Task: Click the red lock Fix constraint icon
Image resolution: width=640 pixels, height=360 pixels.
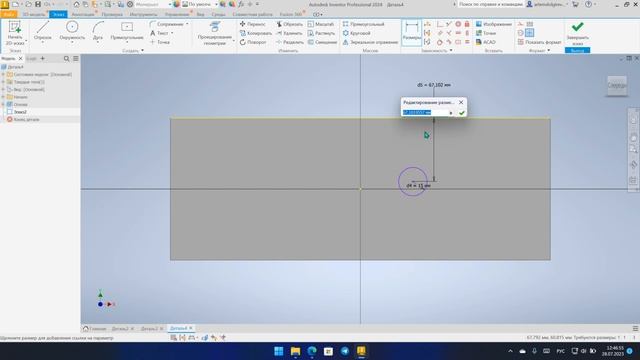Action: pyautogui.click(x=467, y=24)
